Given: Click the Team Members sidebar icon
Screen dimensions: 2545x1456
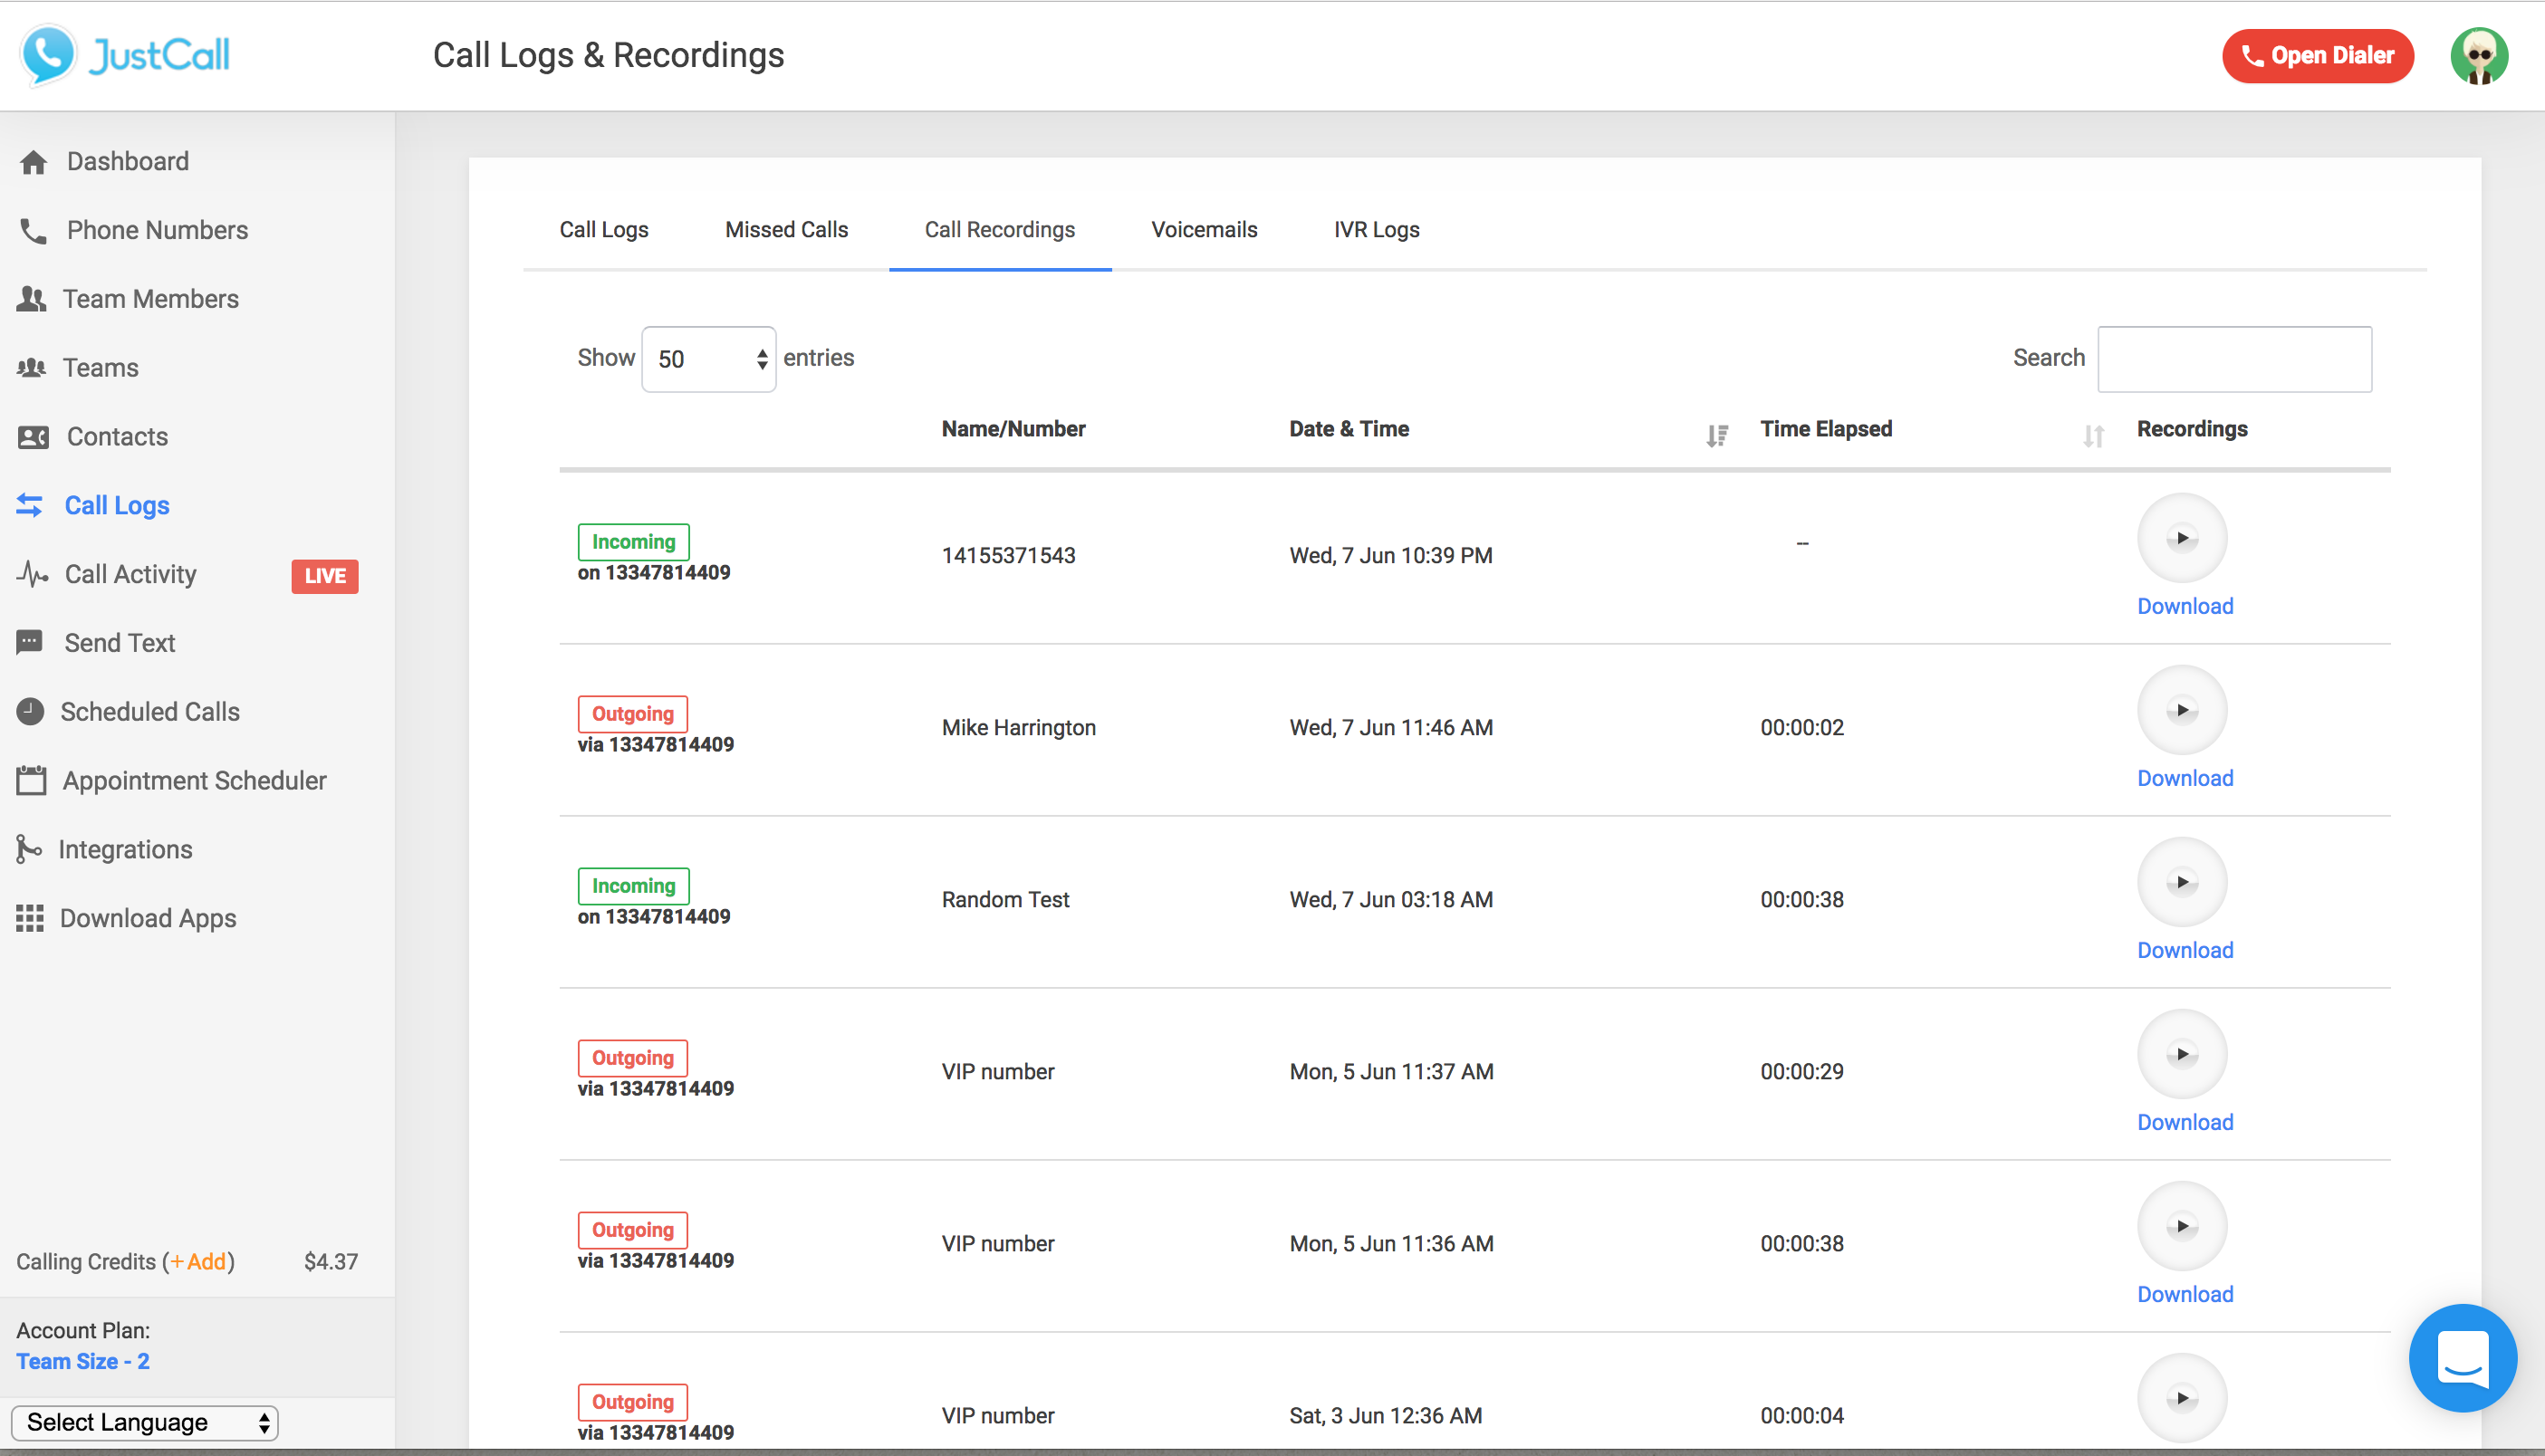Looking at the screenshot, I should point(34,299).
